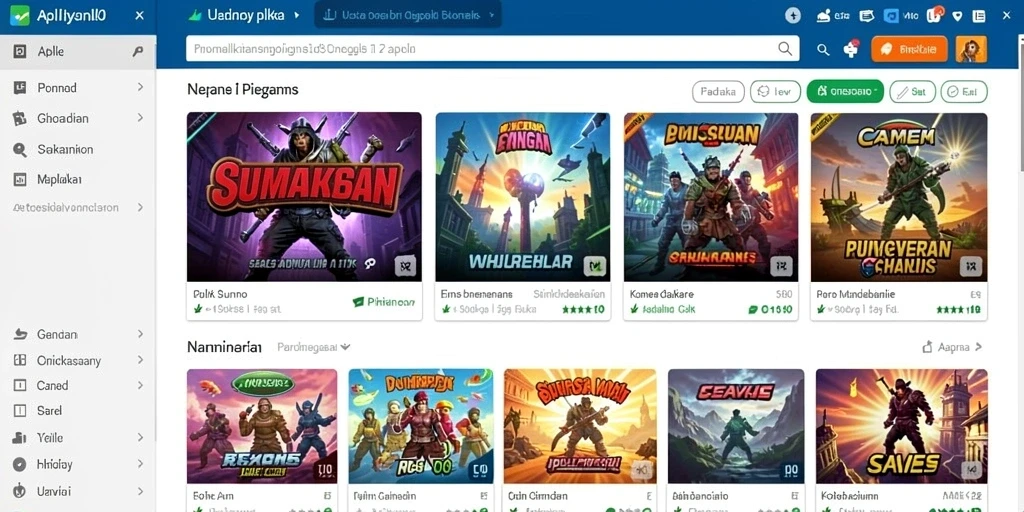Click the notification icon with red badge

coord(935,14)
